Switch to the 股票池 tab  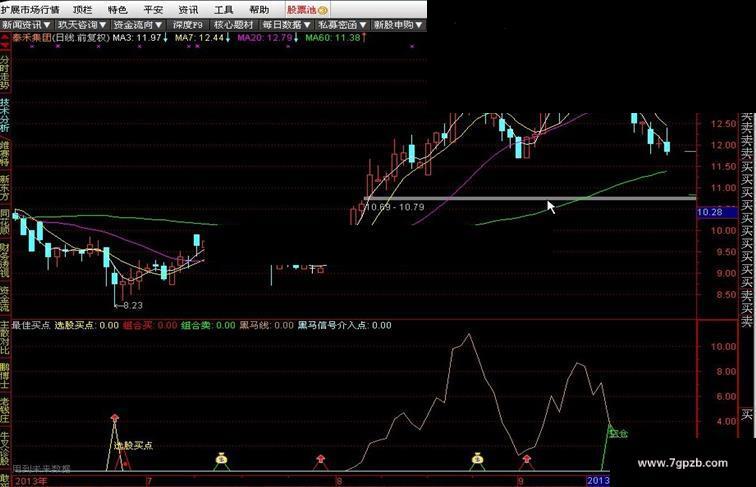click(307, 9)
